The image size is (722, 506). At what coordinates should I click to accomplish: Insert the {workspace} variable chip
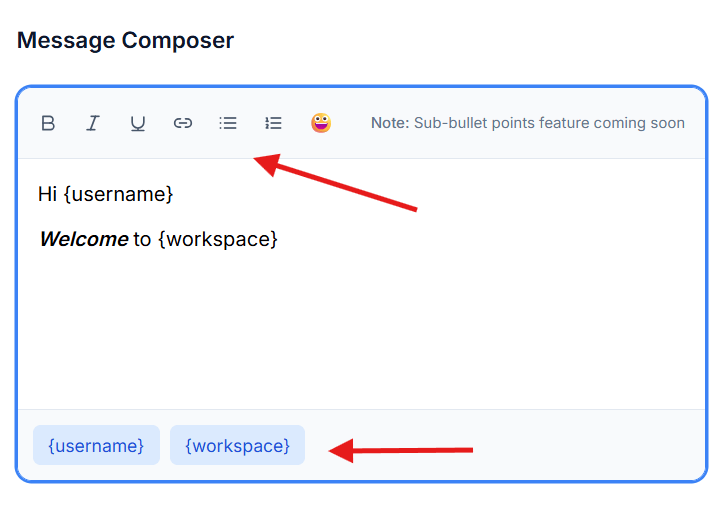click(237, 445)
